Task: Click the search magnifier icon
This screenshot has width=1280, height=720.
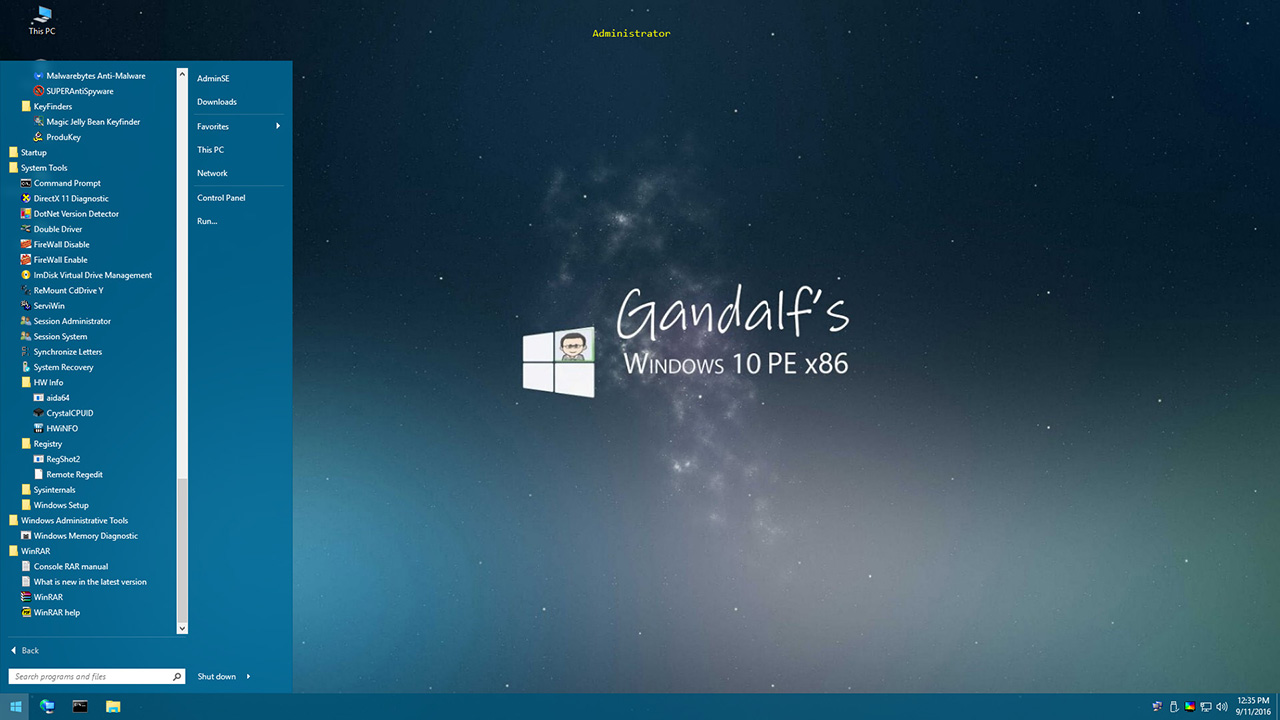Action: 178,677
